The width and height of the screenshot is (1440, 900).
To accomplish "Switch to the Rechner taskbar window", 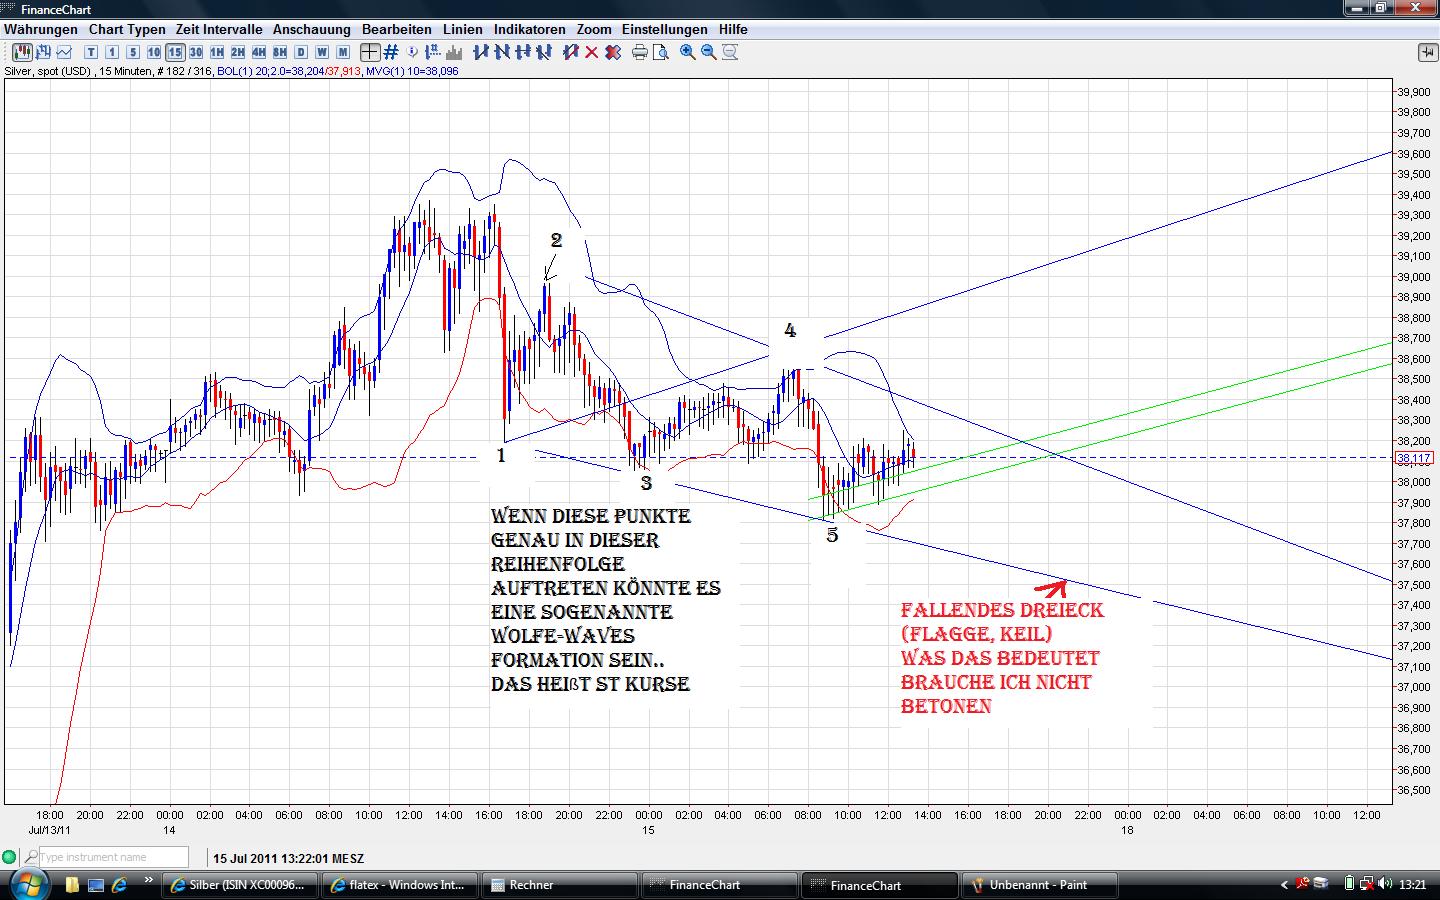I will click(559, 884).
